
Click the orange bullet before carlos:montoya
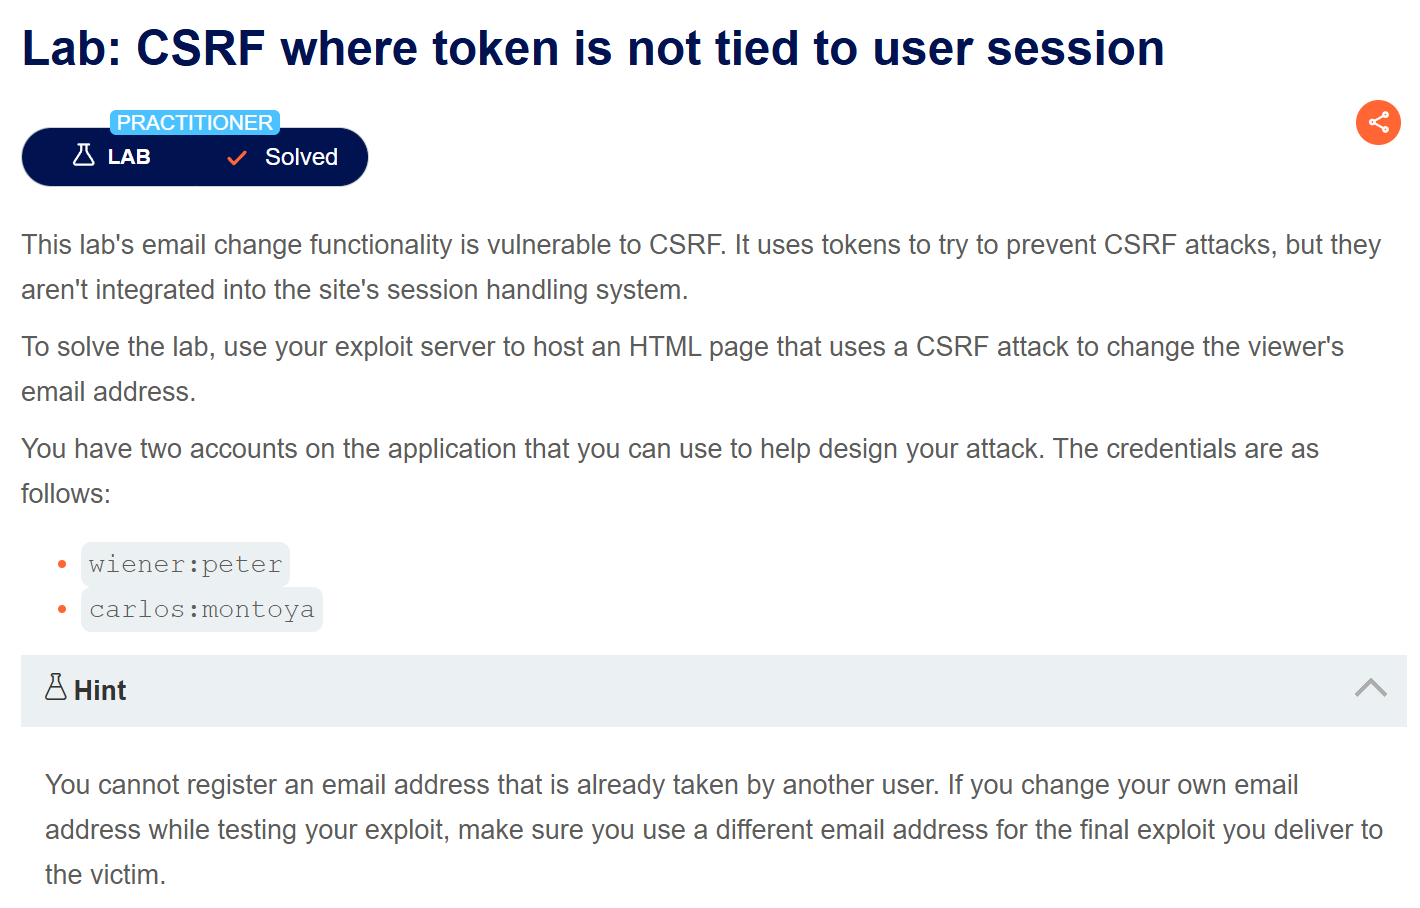[62, 609]
